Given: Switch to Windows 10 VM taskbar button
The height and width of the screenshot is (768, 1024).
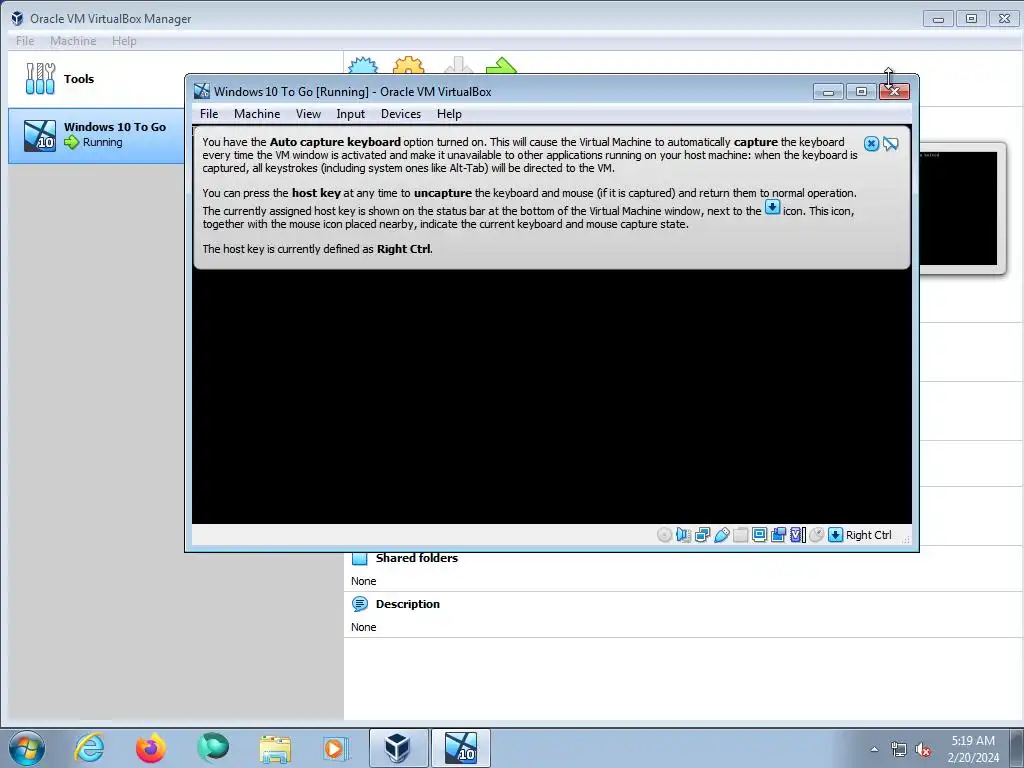Looking at the screenshot, I should tap(460, 748).
